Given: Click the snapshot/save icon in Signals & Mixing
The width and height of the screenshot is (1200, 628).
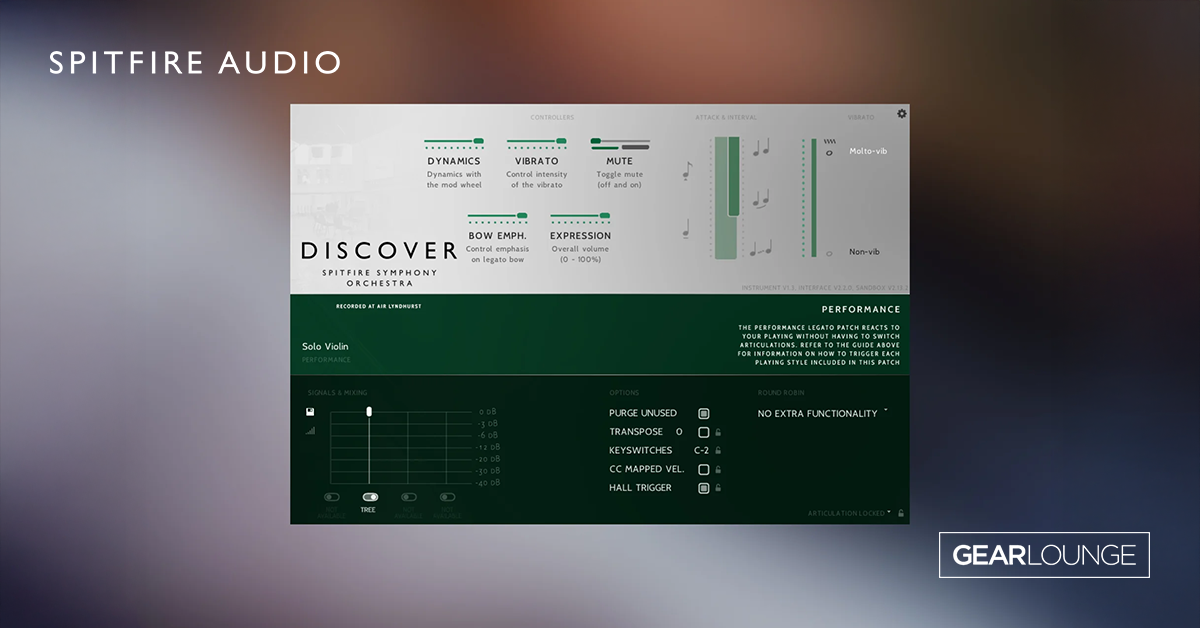Looking at the screenshot, I should click(x=310, y=411).
